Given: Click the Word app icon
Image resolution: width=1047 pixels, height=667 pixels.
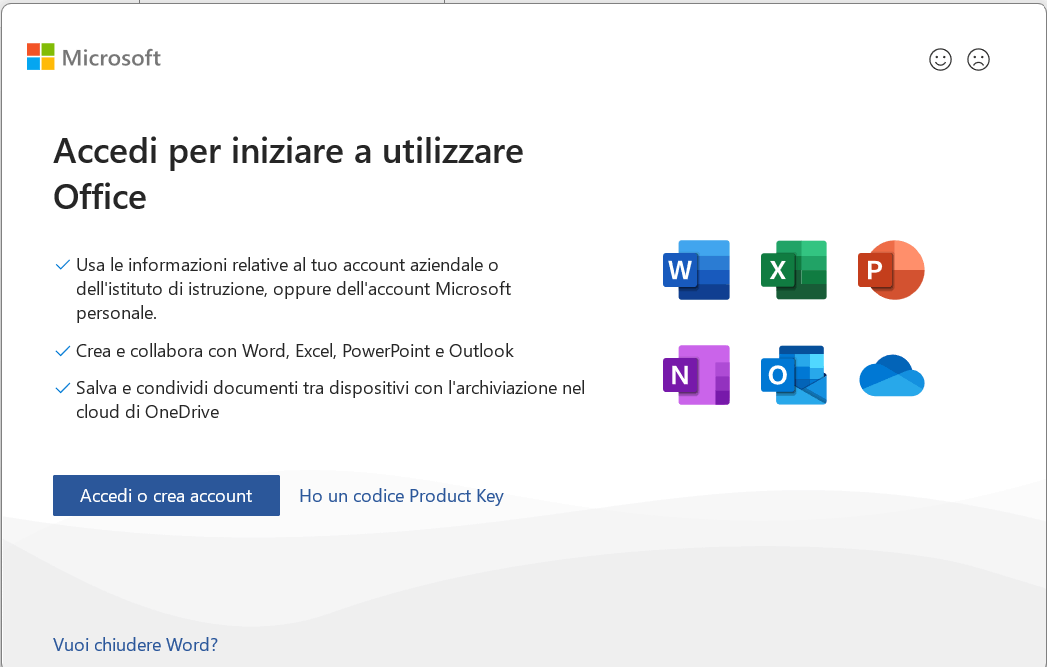Looking at the screenshot, I should click(696, 270).
